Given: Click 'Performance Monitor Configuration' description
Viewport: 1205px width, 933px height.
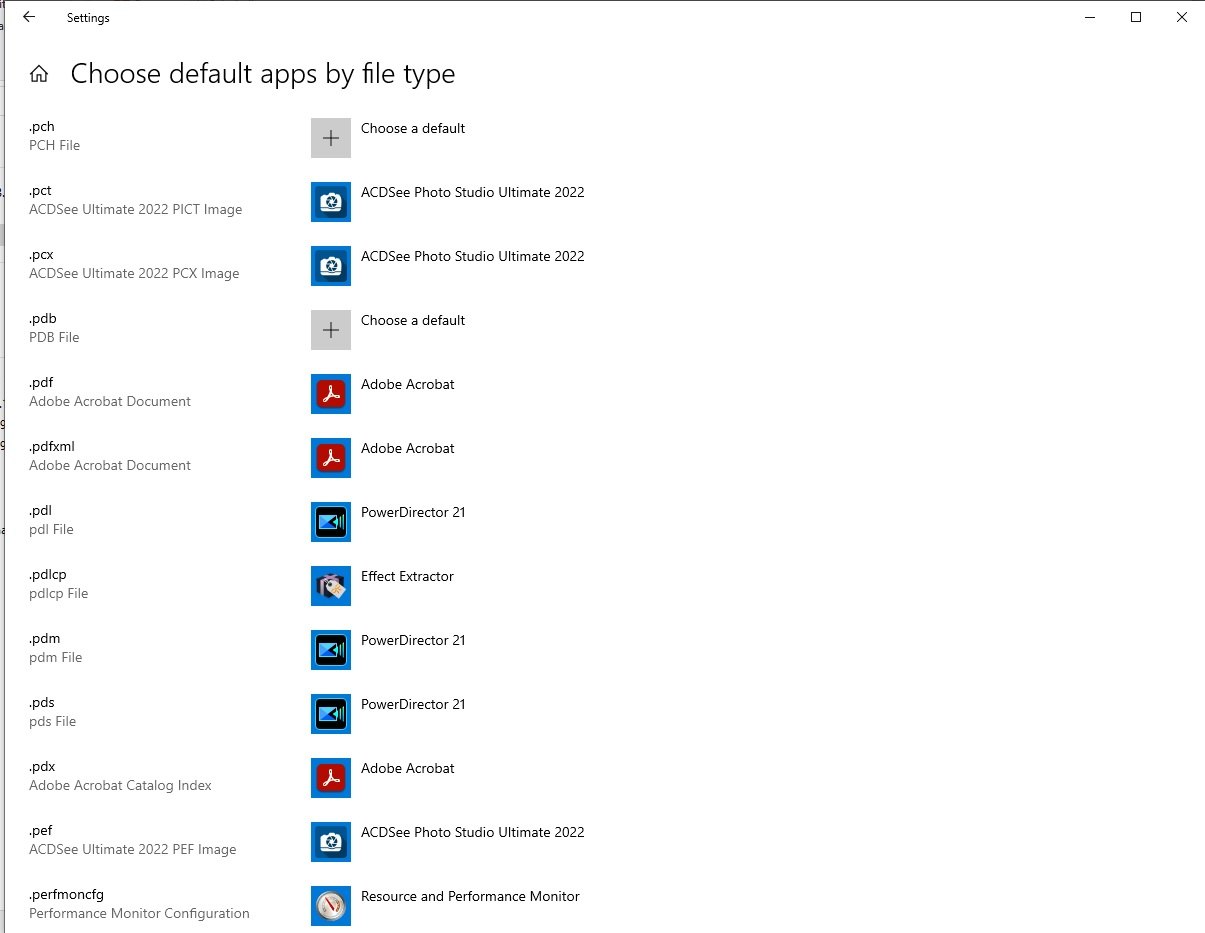Looking at the screenshot, I should (139, 913).
